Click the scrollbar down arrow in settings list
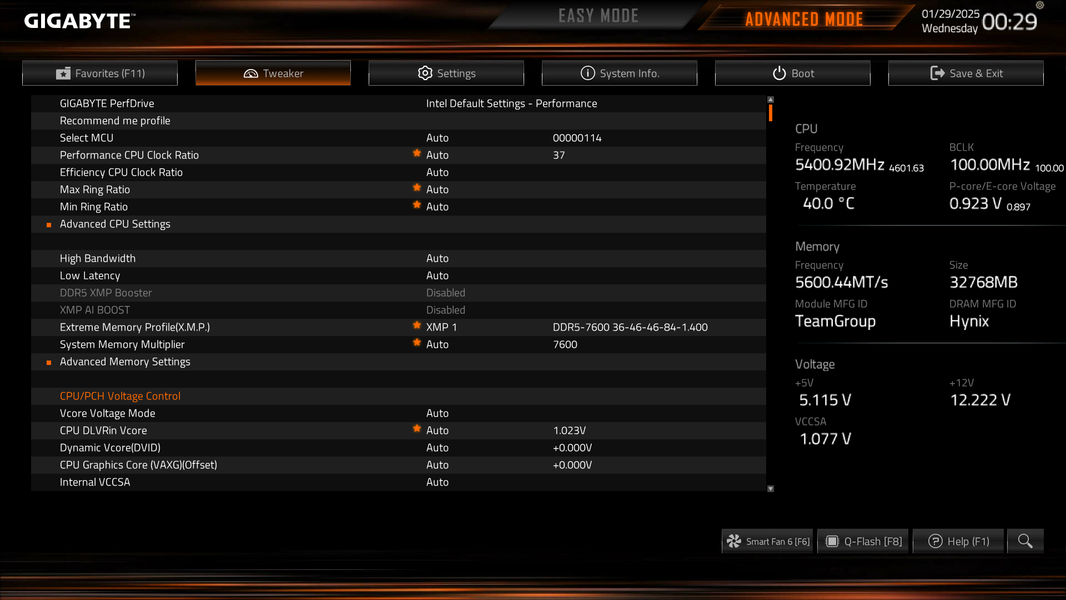Screen dimensions: 1066x600 pos(770,488)
